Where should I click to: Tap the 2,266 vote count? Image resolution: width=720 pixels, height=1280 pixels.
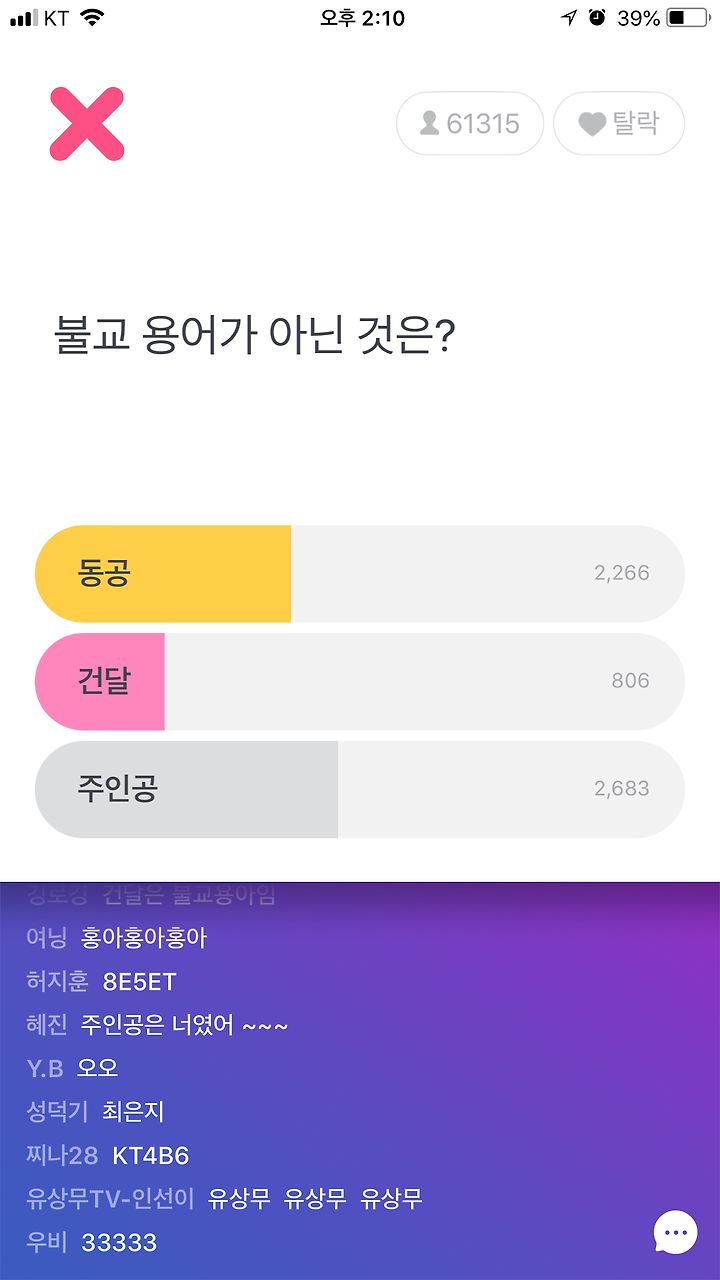click(x=622, y=573)
